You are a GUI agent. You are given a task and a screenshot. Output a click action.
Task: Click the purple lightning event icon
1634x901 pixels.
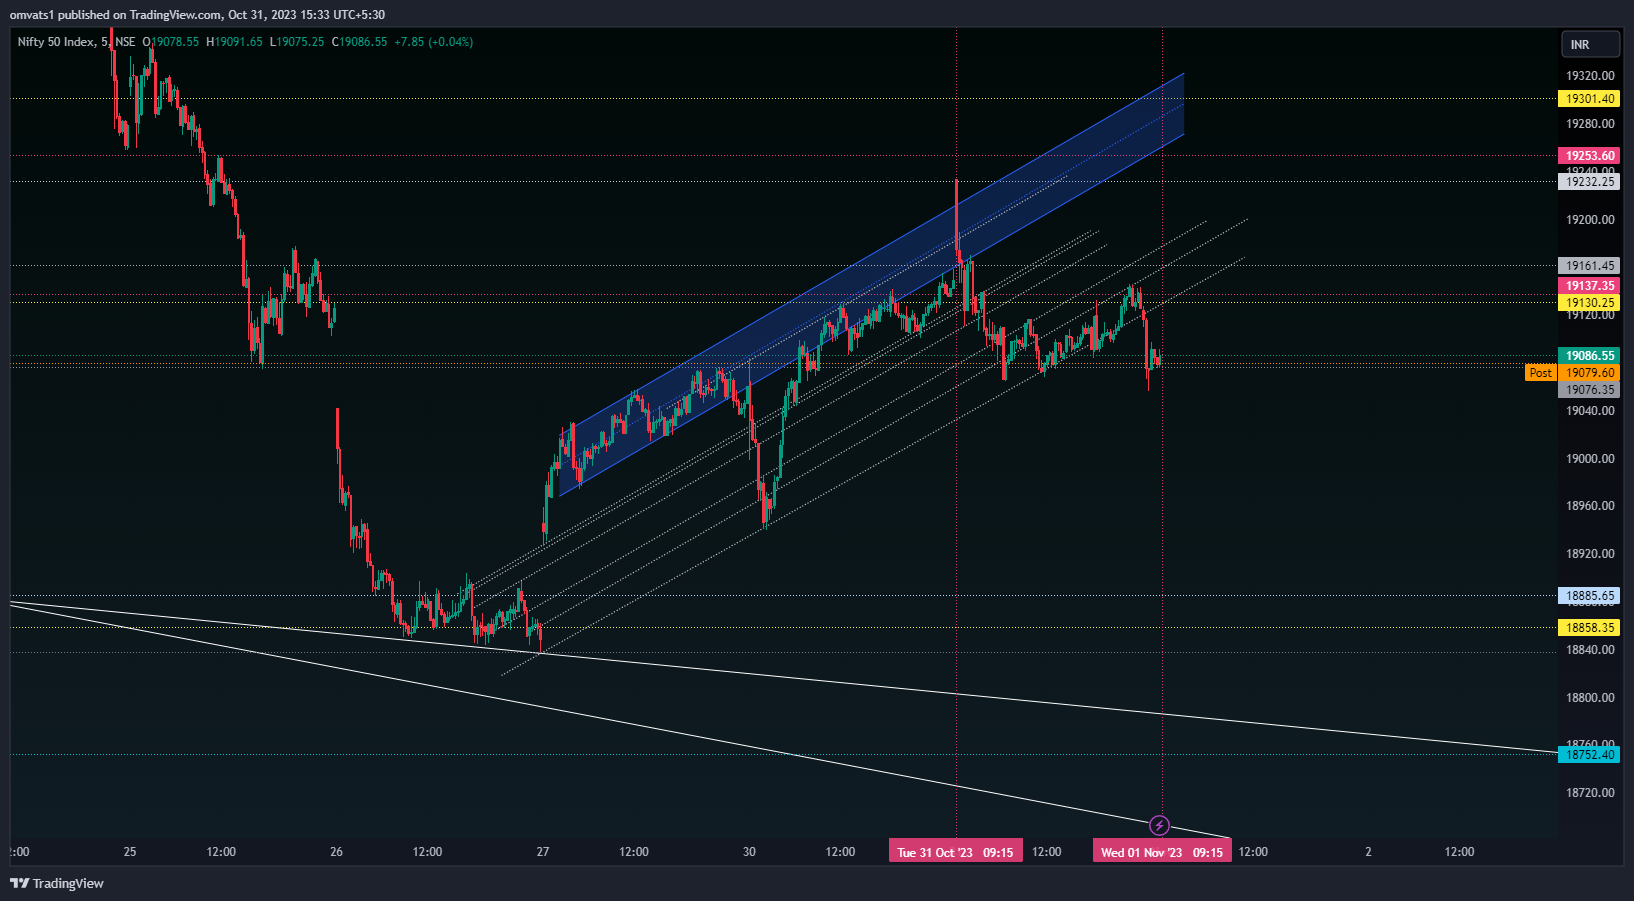1159,825
